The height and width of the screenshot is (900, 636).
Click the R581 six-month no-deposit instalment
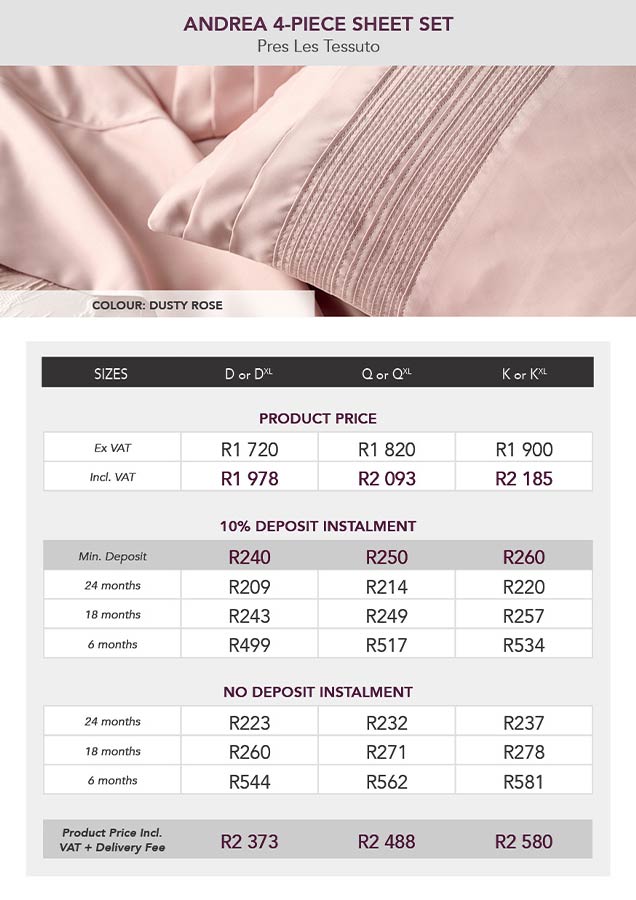click(x=524, y=782)
